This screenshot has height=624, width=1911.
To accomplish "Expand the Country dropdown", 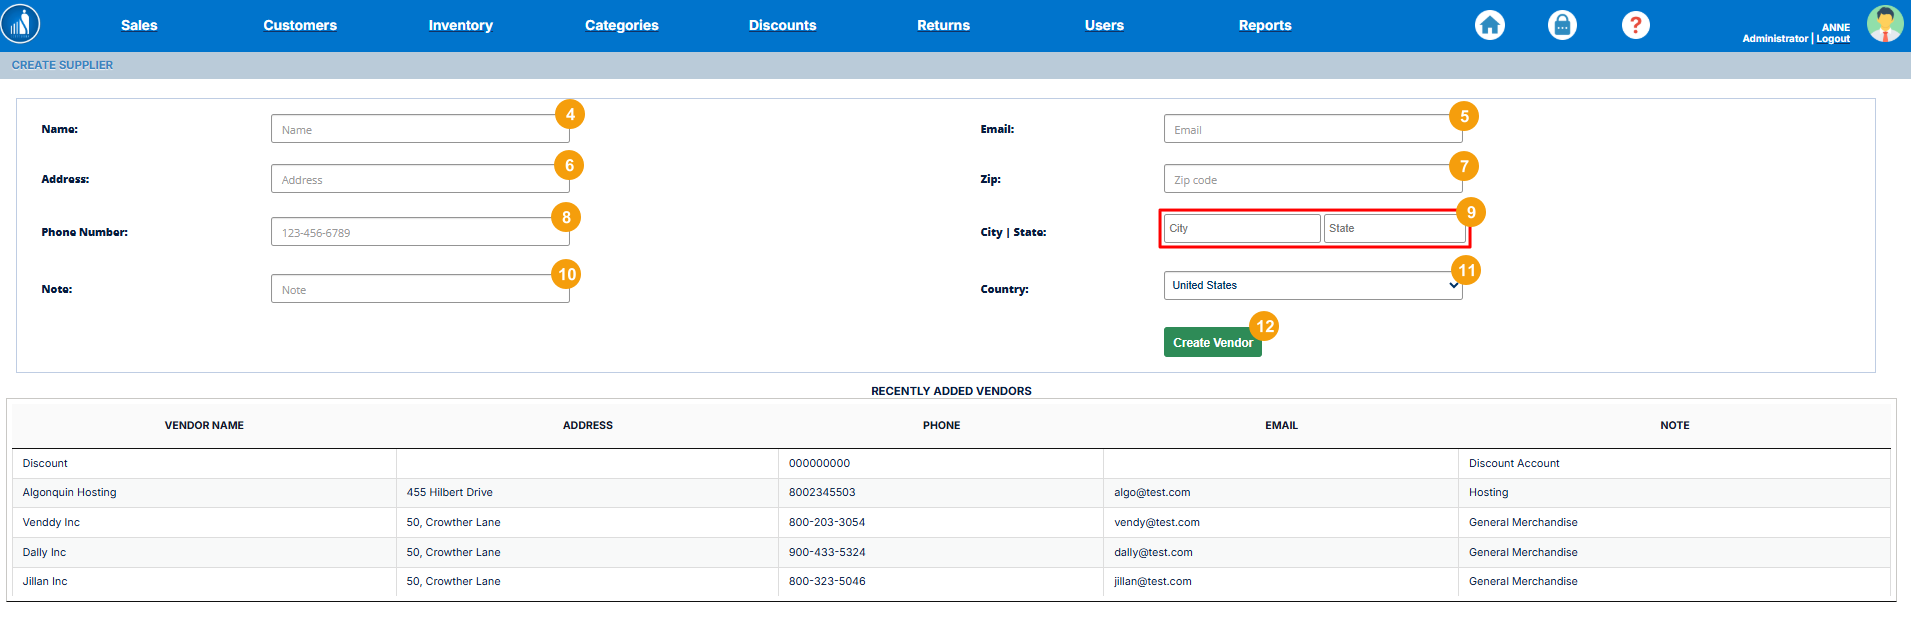I will 1311,286.
